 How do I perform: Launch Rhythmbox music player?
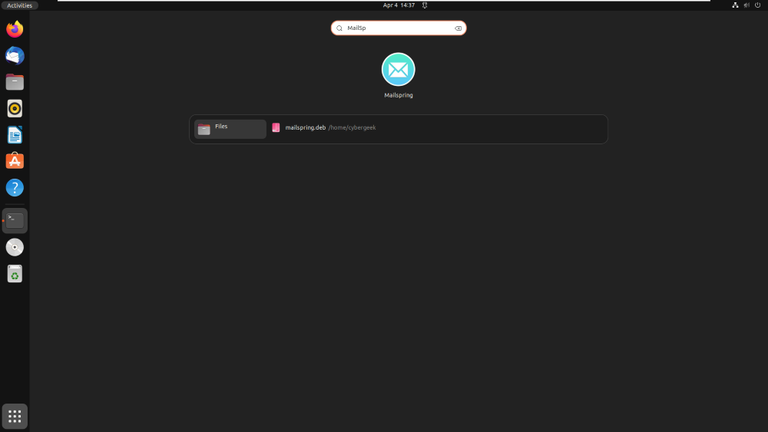(x=15, y=108)
